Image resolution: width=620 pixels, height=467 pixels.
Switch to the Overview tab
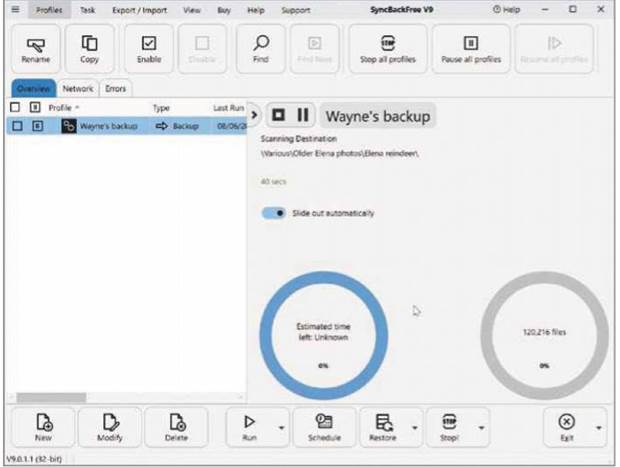pos(34,88)
